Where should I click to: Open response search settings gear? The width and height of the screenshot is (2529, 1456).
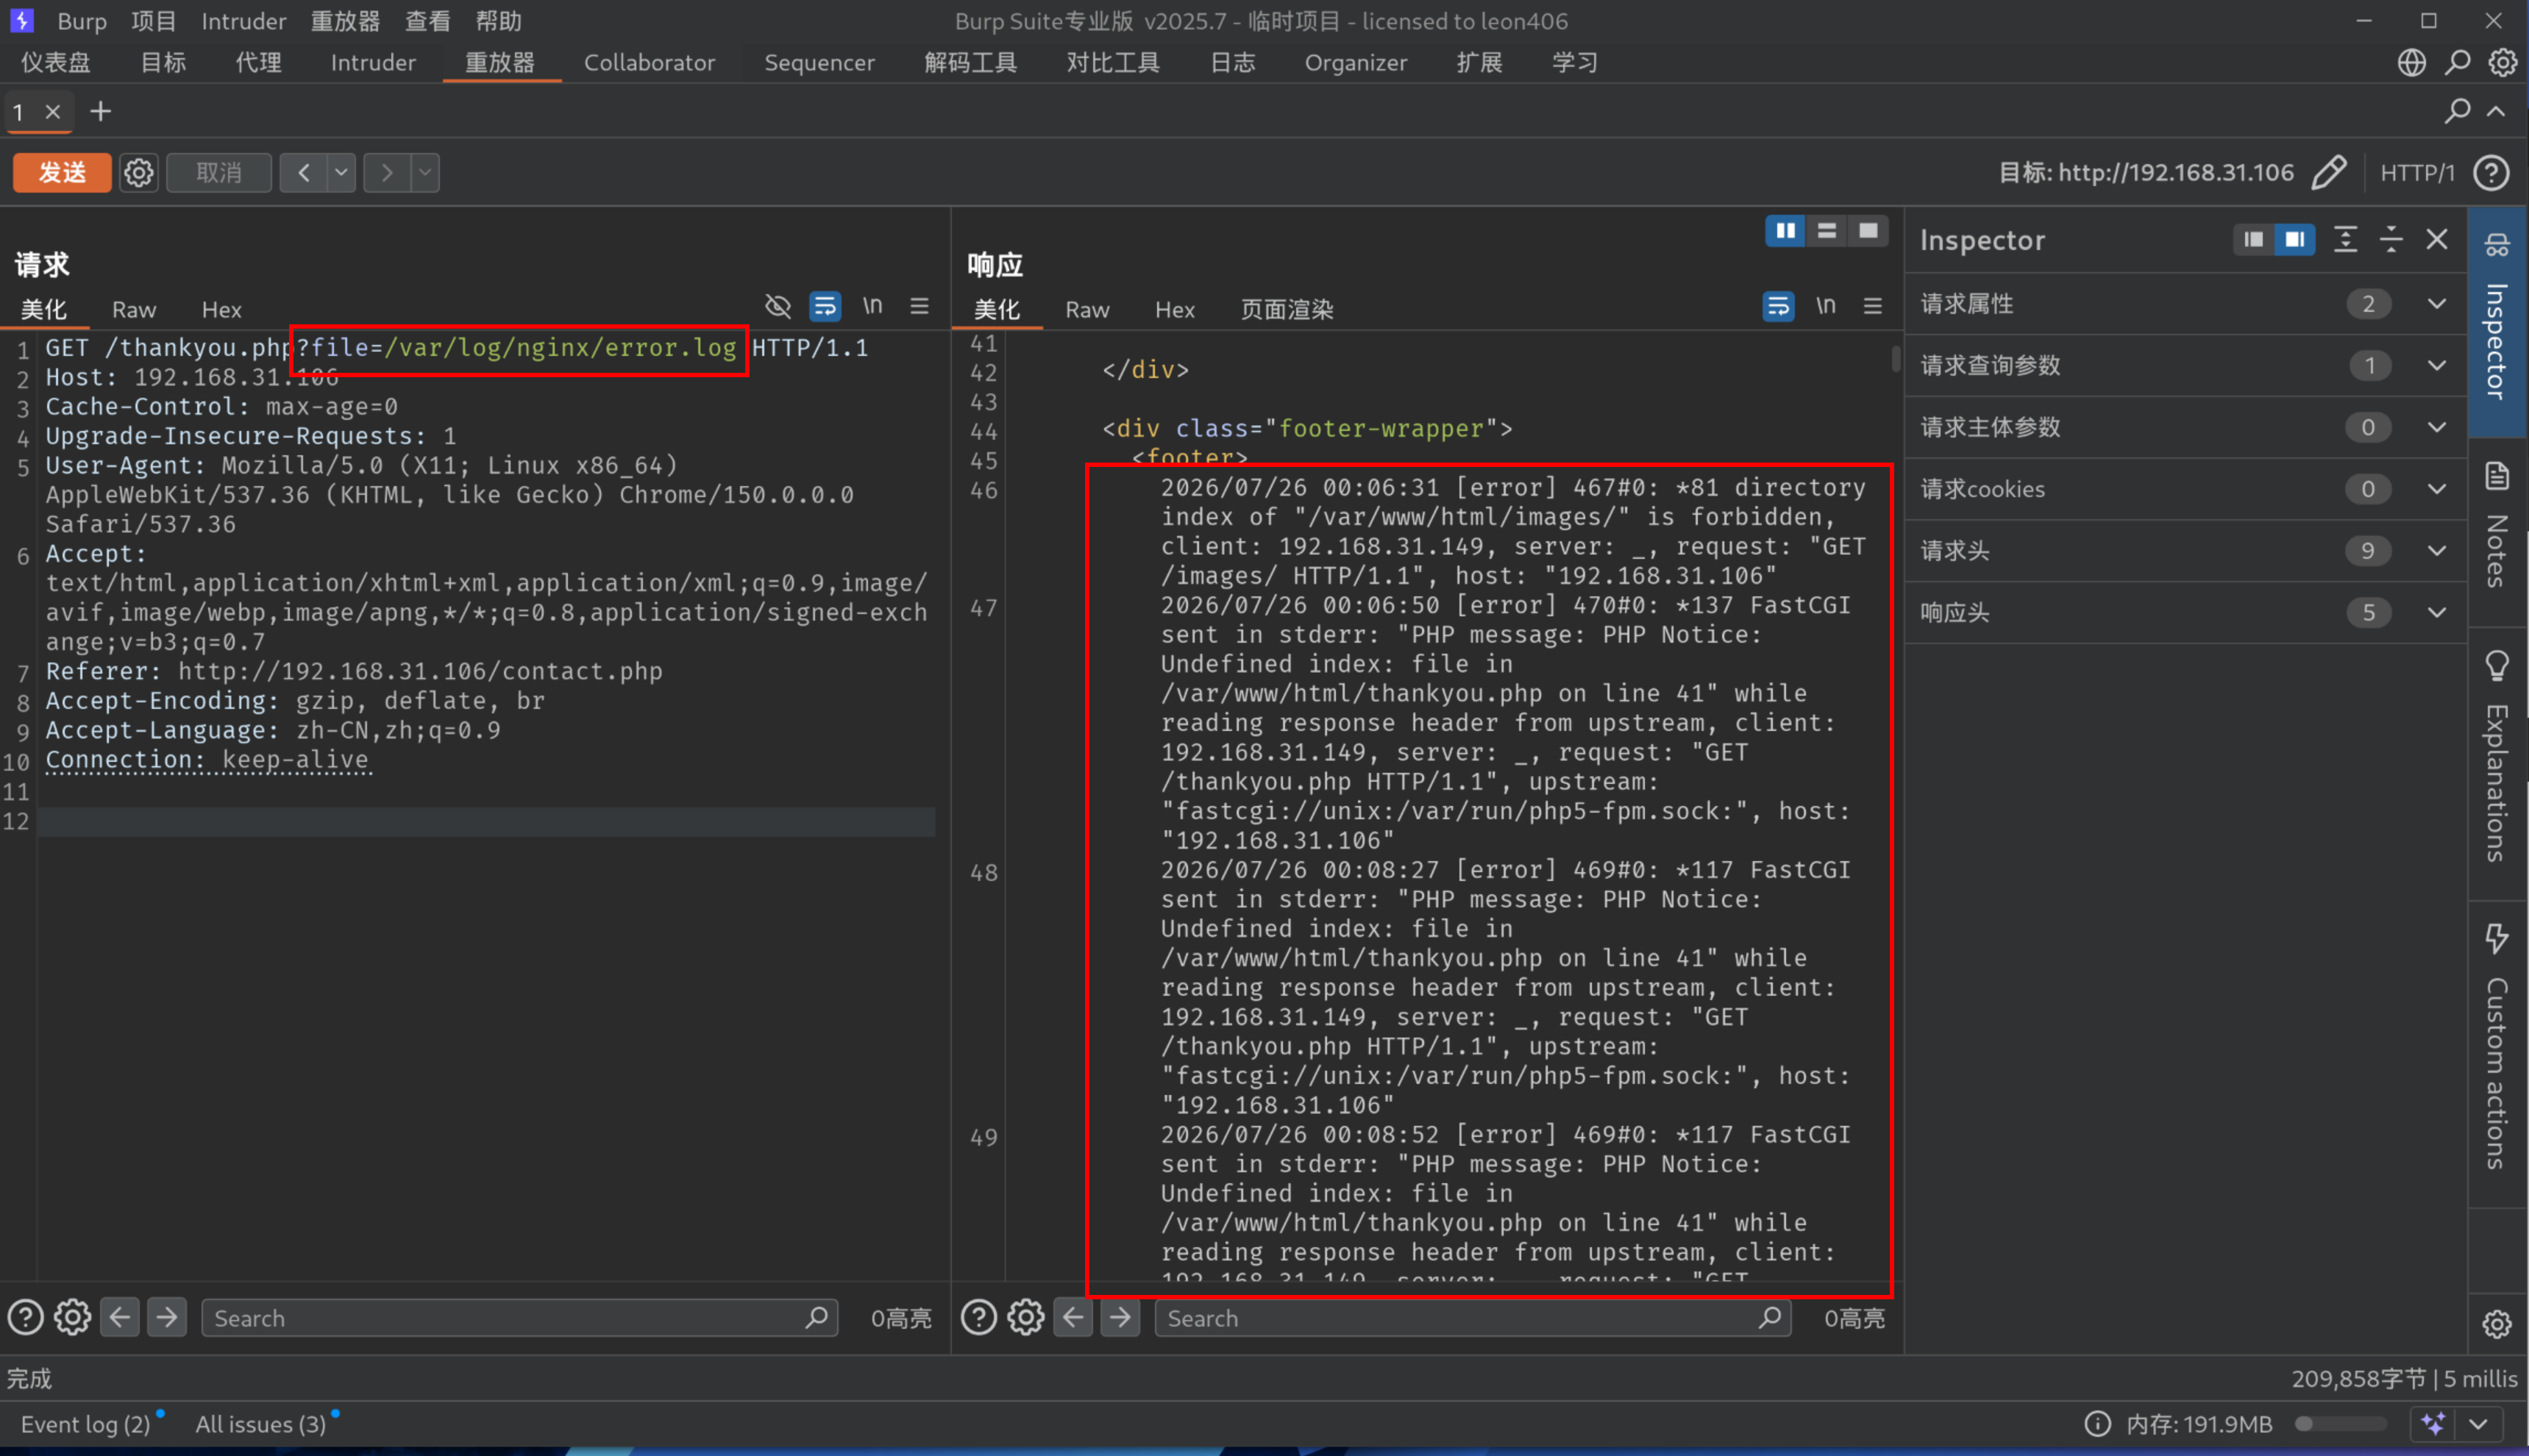(x=1025, y=1318)
